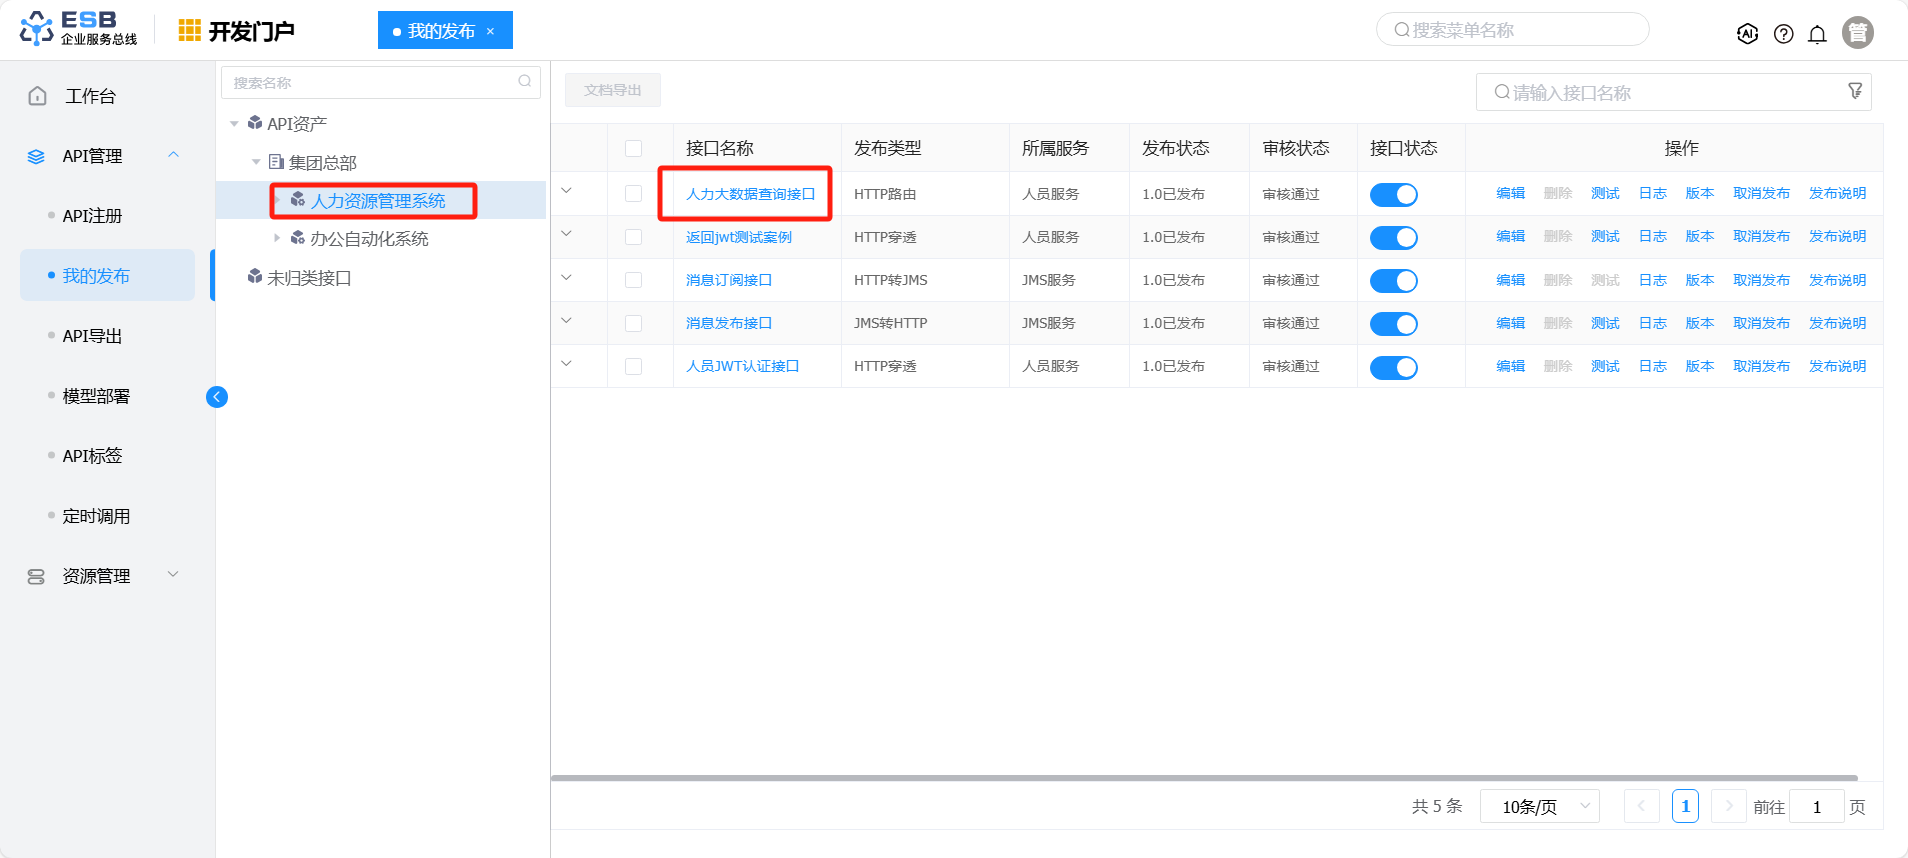Check the checkbox for 消息订阅接口 row
Image resolution: width=1908 pixels, height=858 pixels.
(x=633, y=280)
